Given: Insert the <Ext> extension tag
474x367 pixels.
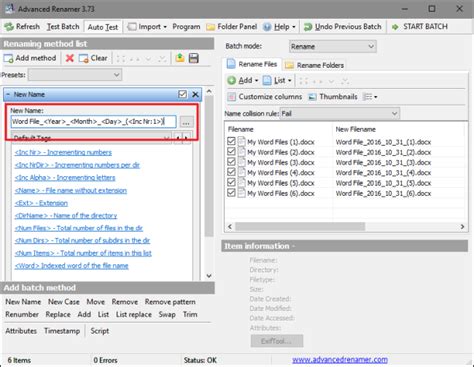Looking at the screenshot, I should [41, 203].
